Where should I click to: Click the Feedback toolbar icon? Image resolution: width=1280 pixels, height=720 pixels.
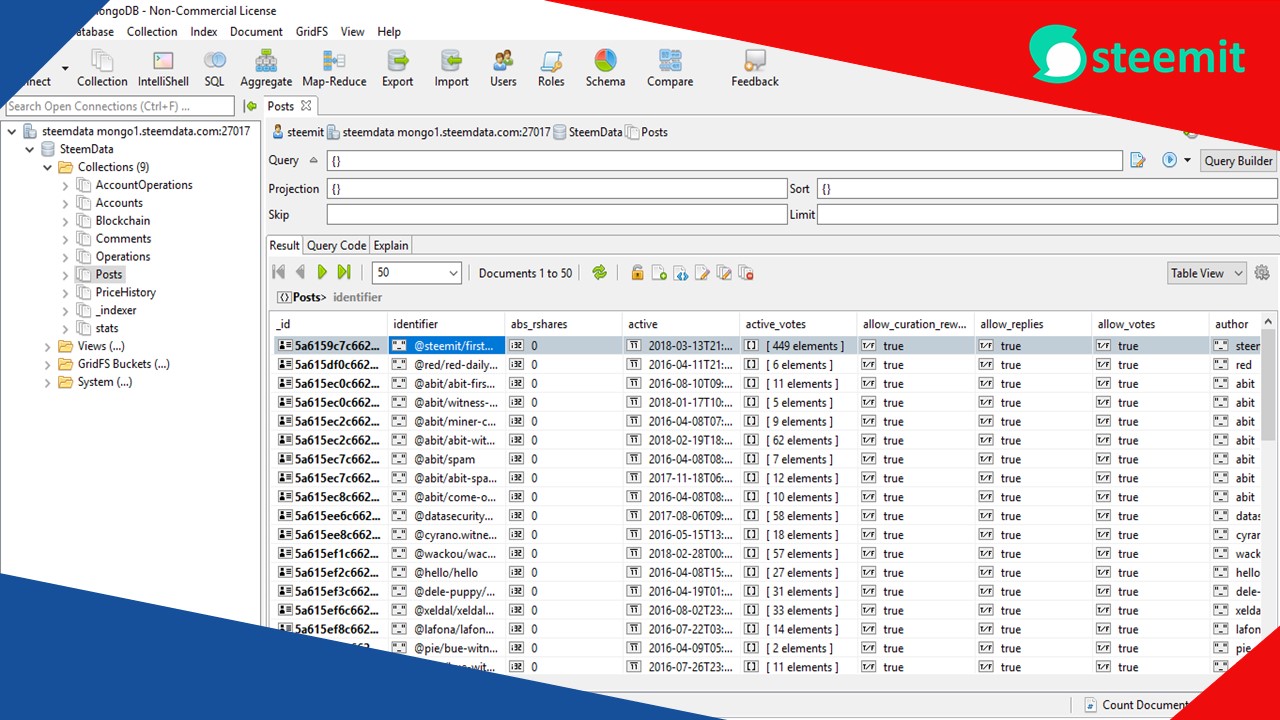tap(755, 69)
